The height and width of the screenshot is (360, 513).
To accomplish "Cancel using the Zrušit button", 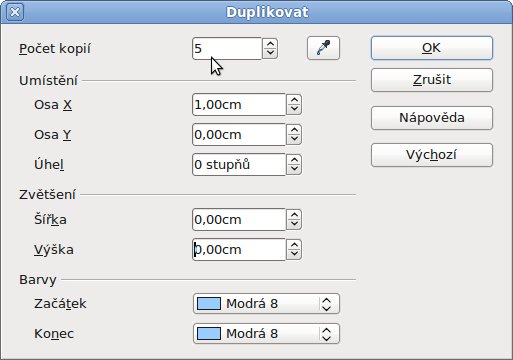I will click(432, 80).
